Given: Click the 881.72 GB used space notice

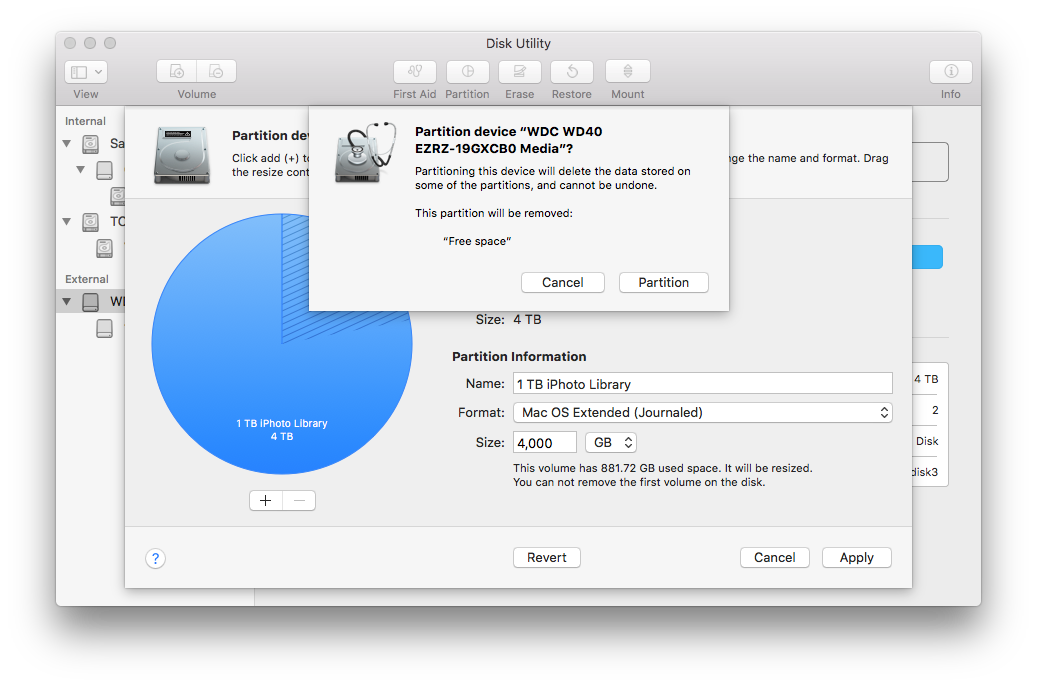Looking at the screenshot, I should (x=663, y=468).
